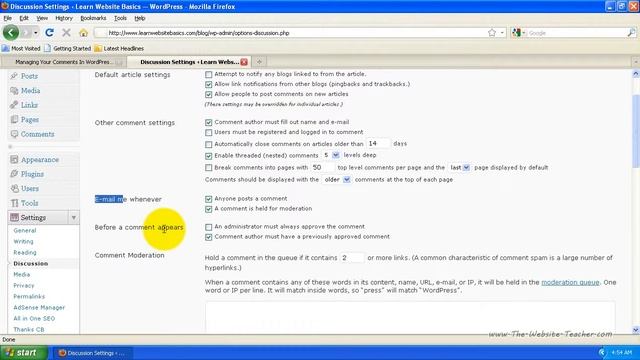Collapse the Settings menu arrow
640x360 pixels.
[73, 218]
